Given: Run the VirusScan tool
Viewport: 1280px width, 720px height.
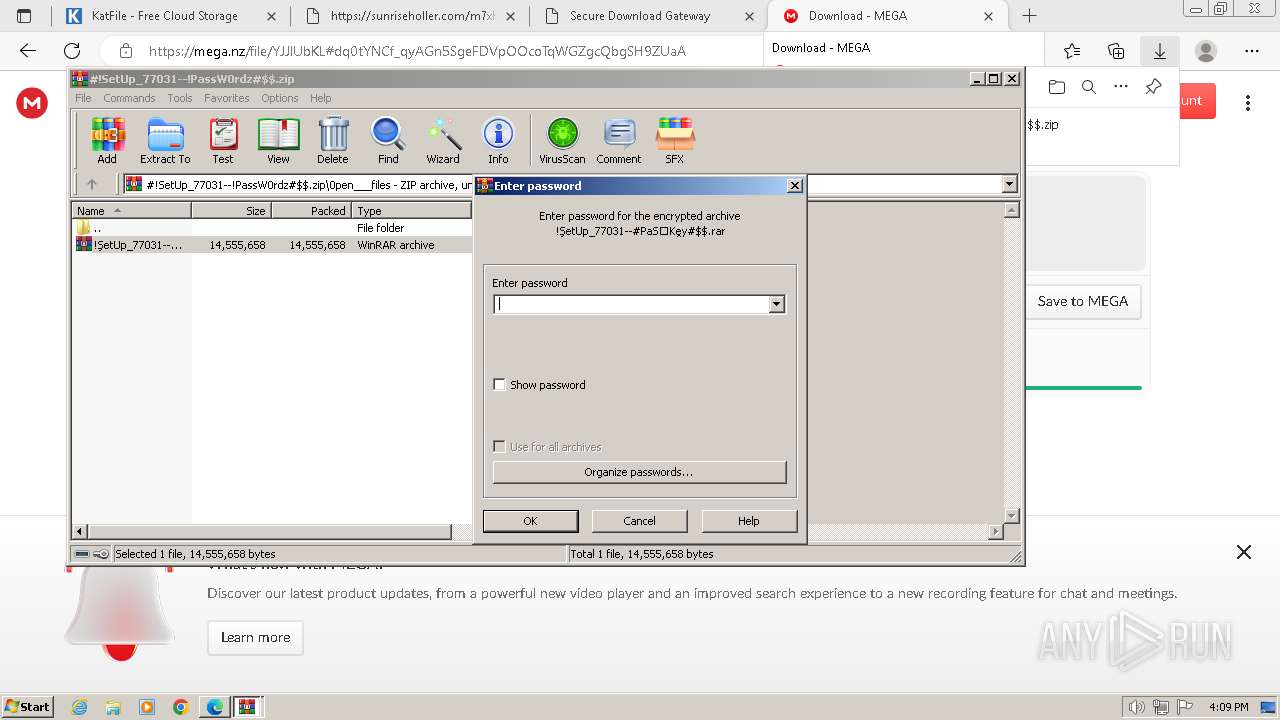Looking at the screenshot, I should (x=562, y=141).
